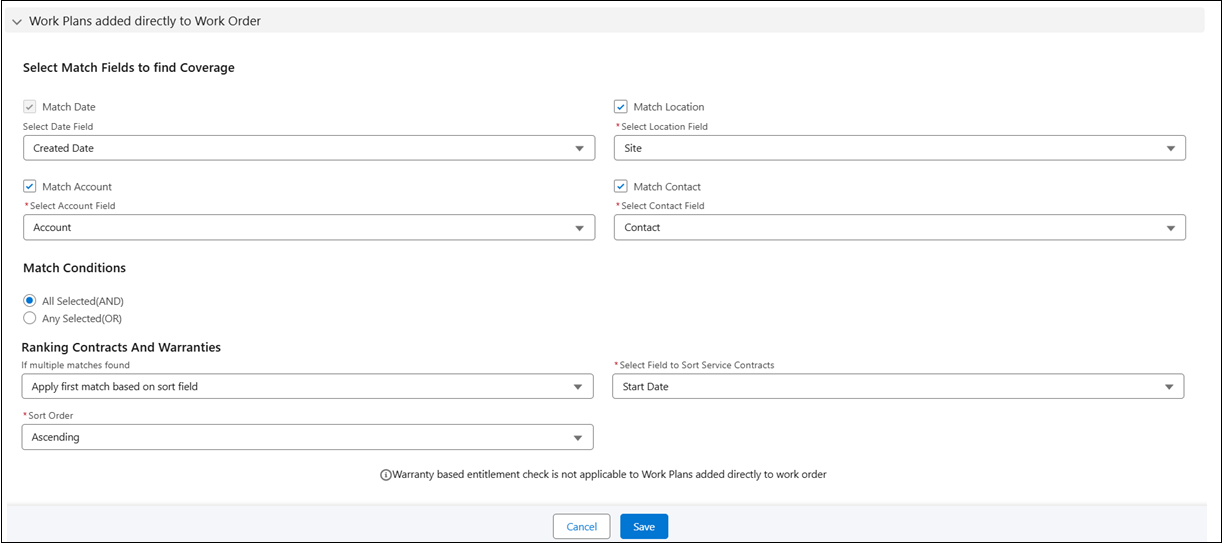Open the Select Contact Field dropdown

pos(900,228)
